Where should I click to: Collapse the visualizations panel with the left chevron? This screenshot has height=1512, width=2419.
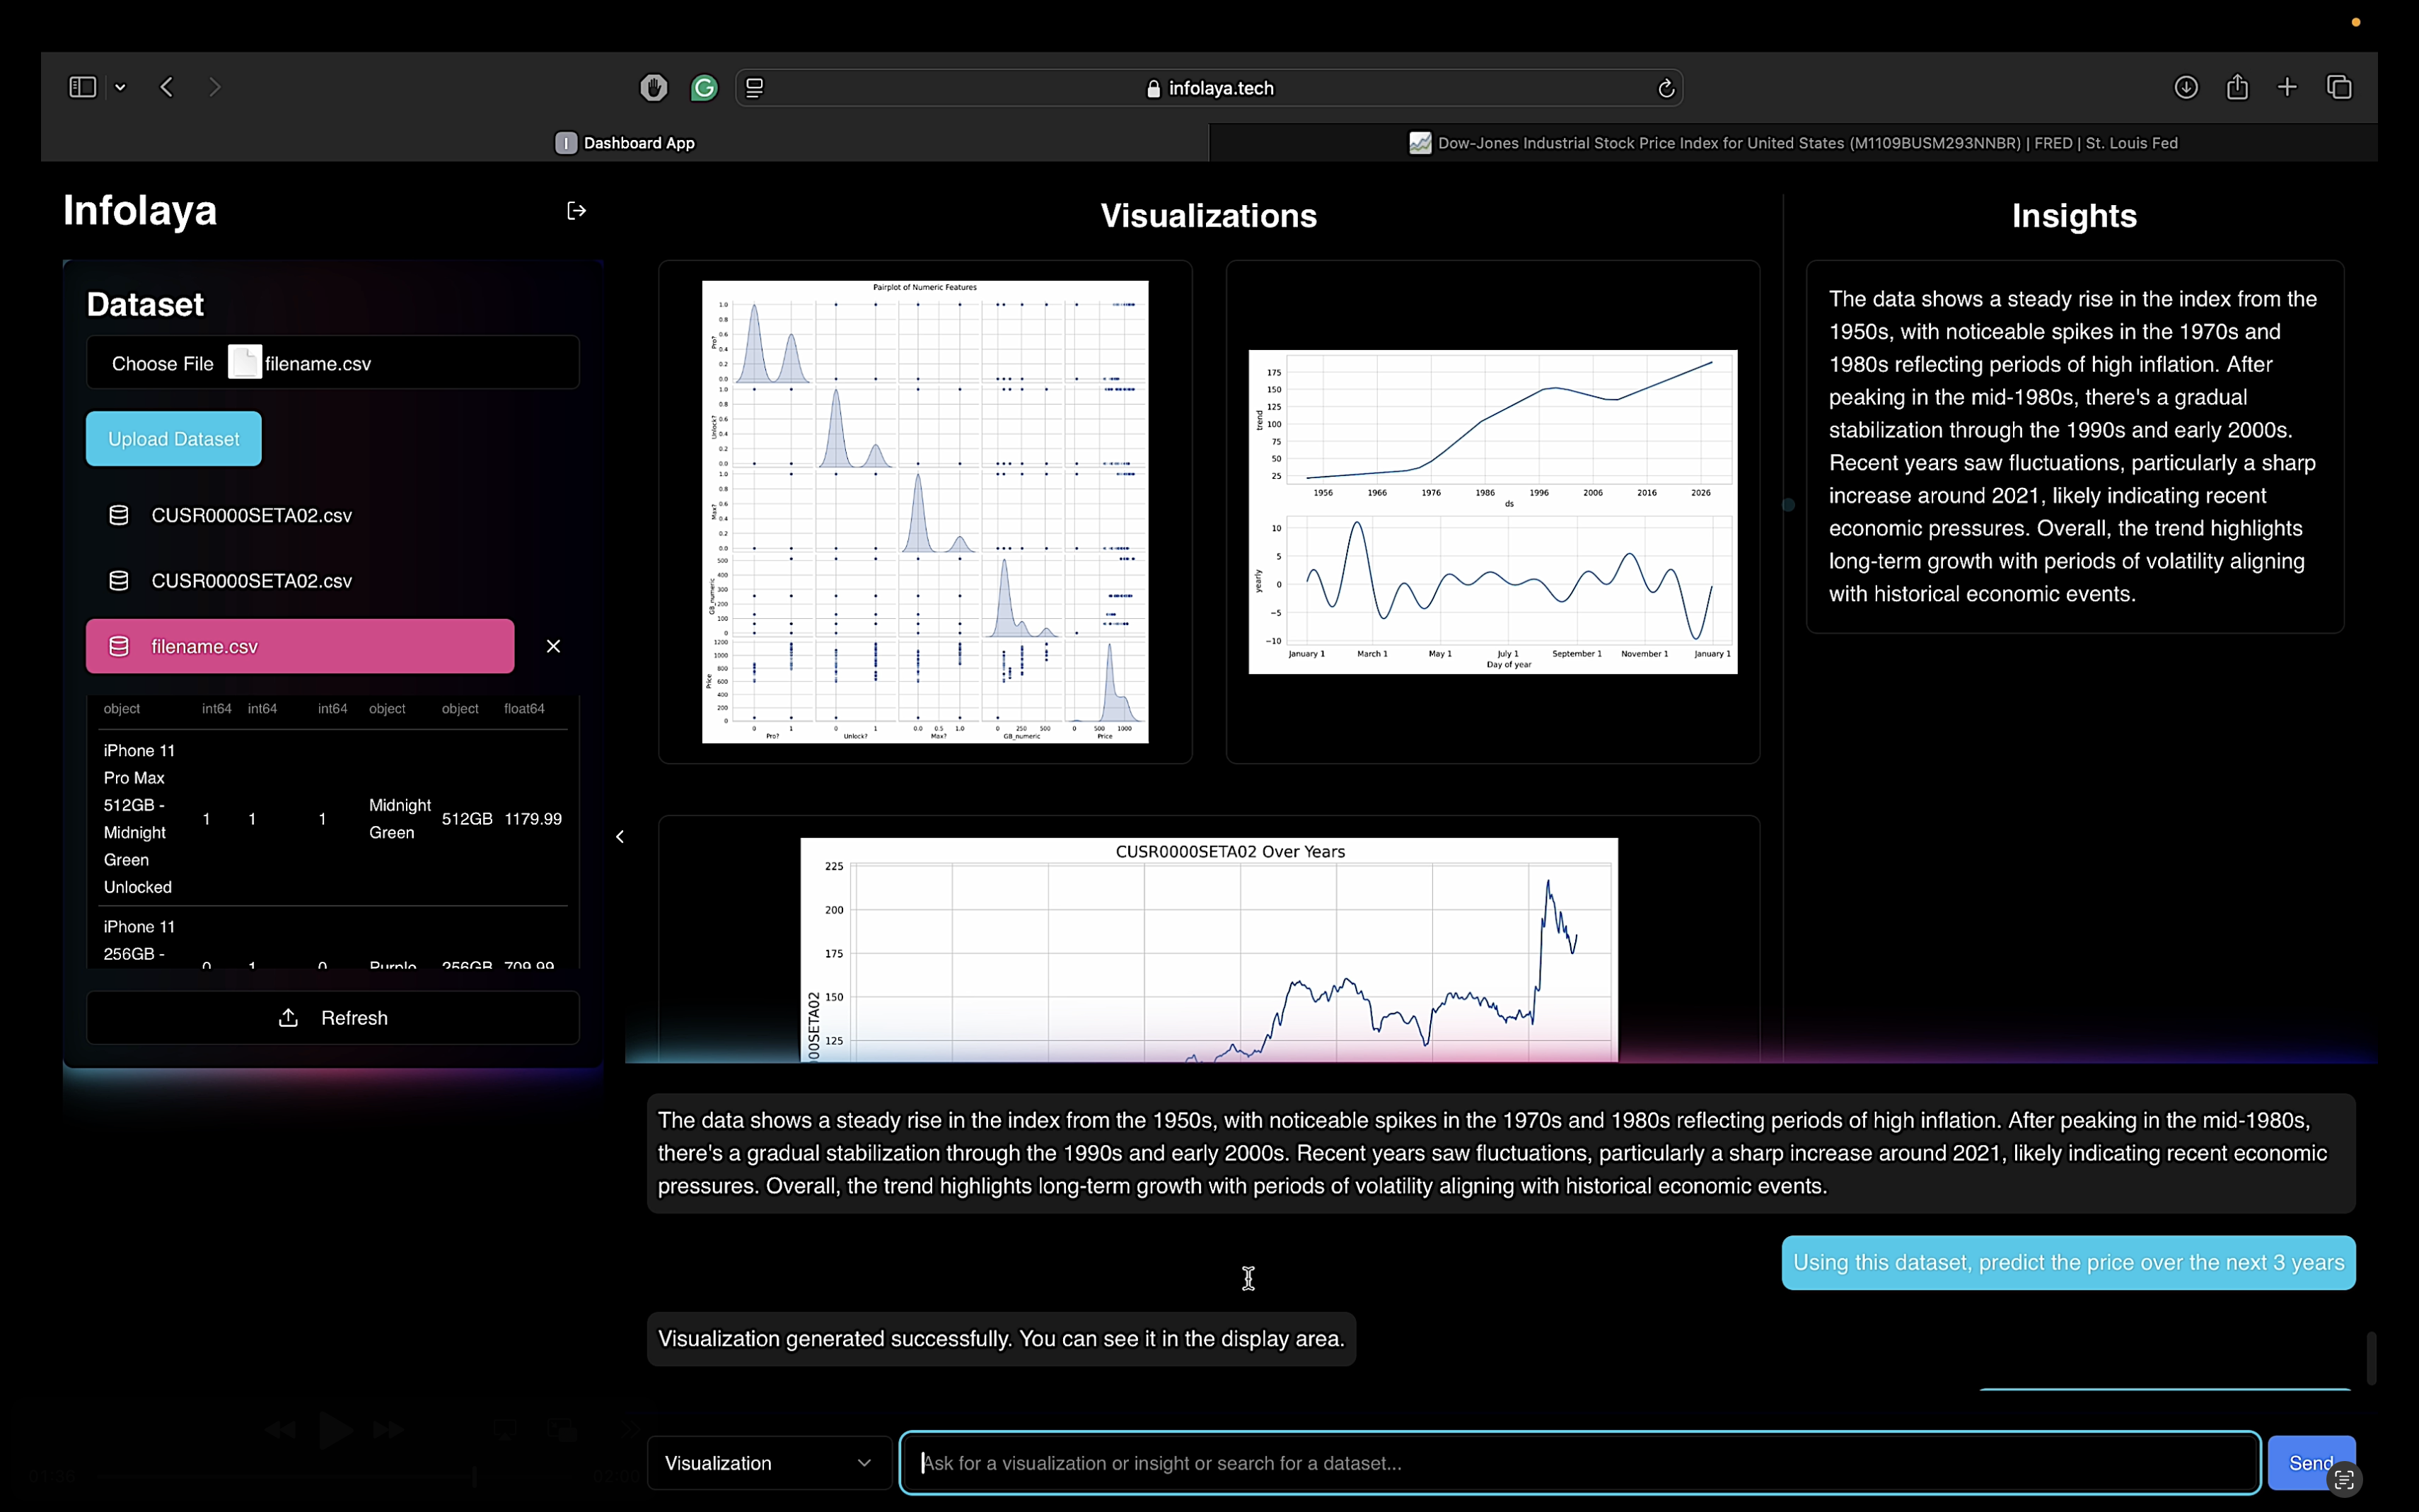pyautogui.click(x=621, y=837)
